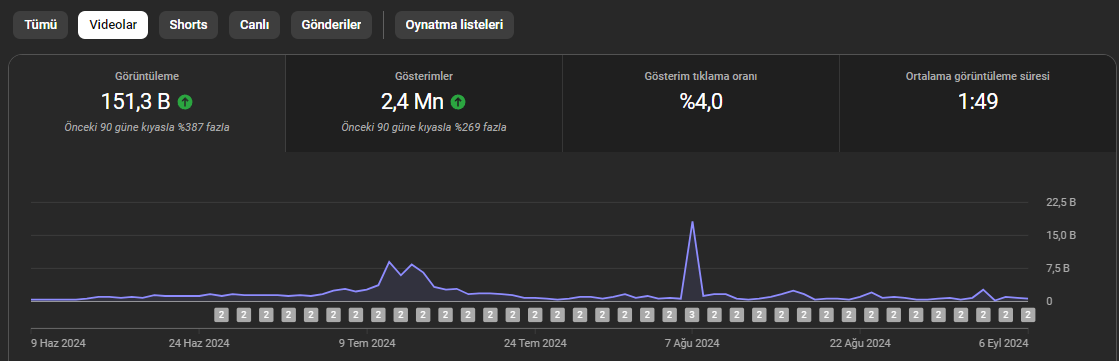Click green up-arrow icon beside 2,4 Mn

coord(458,102)
